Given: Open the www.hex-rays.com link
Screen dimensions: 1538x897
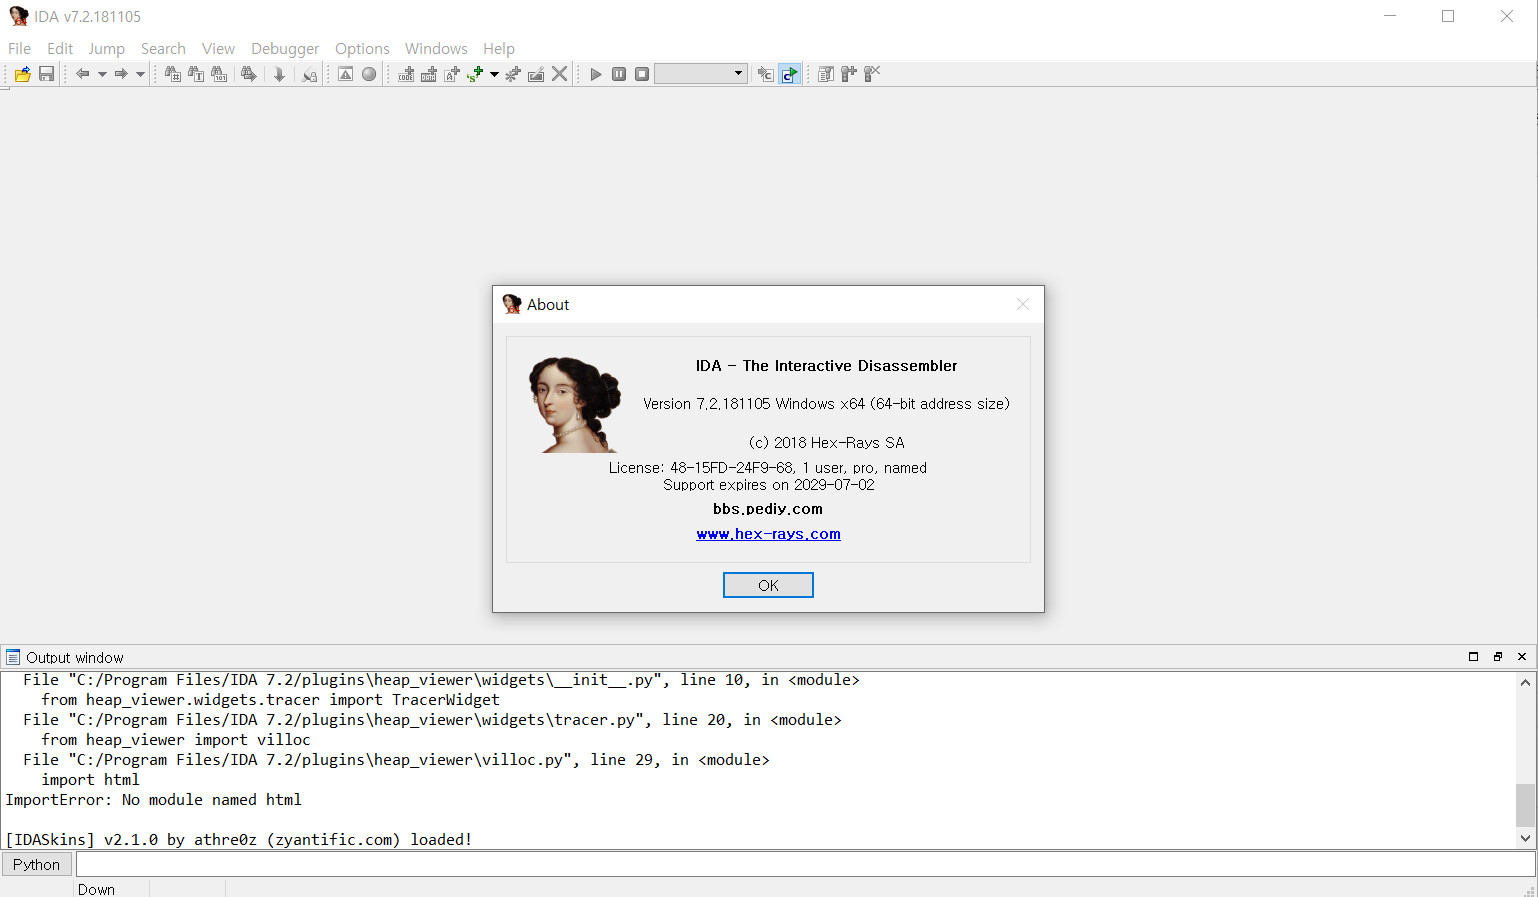Looking at the screenshot, I should coord(768,534).
